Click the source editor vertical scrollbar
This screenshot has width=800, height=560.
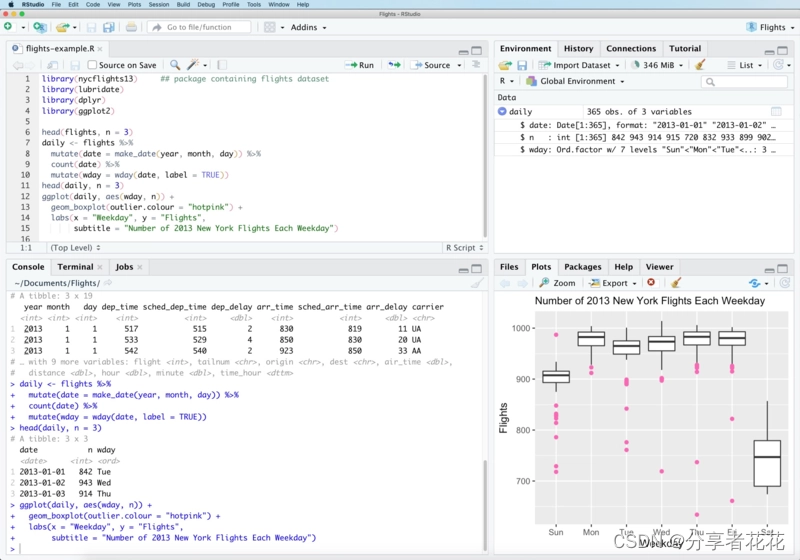coord(485,156)
